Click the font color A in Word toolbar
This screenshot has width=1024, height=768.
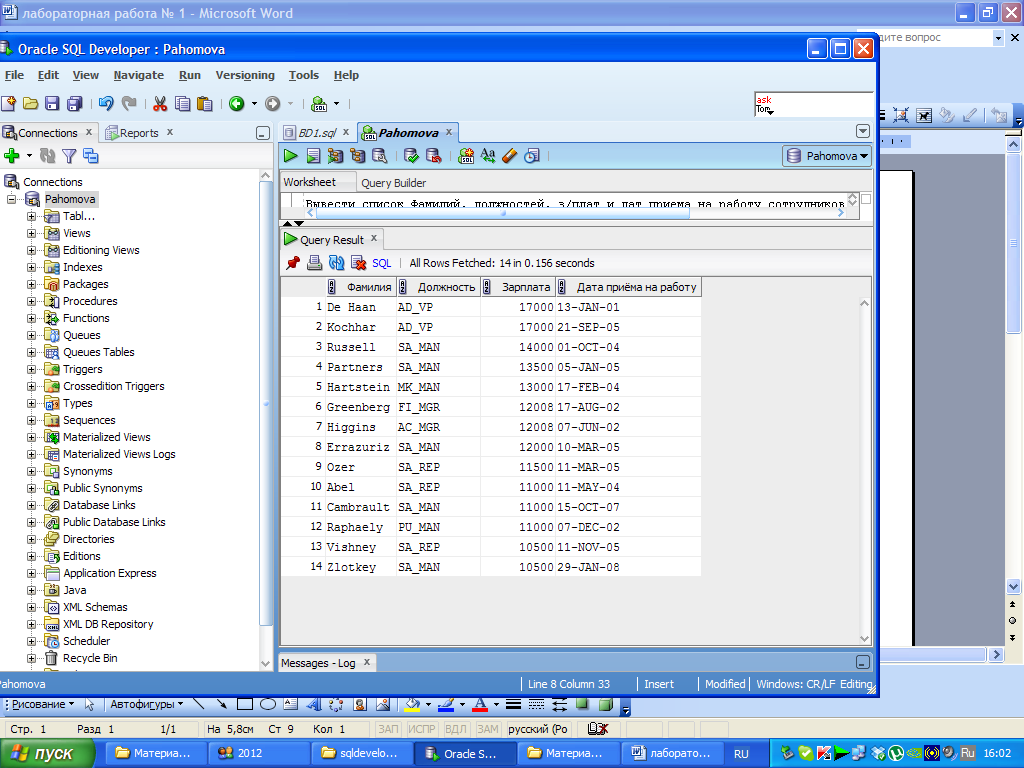point(480,704)
